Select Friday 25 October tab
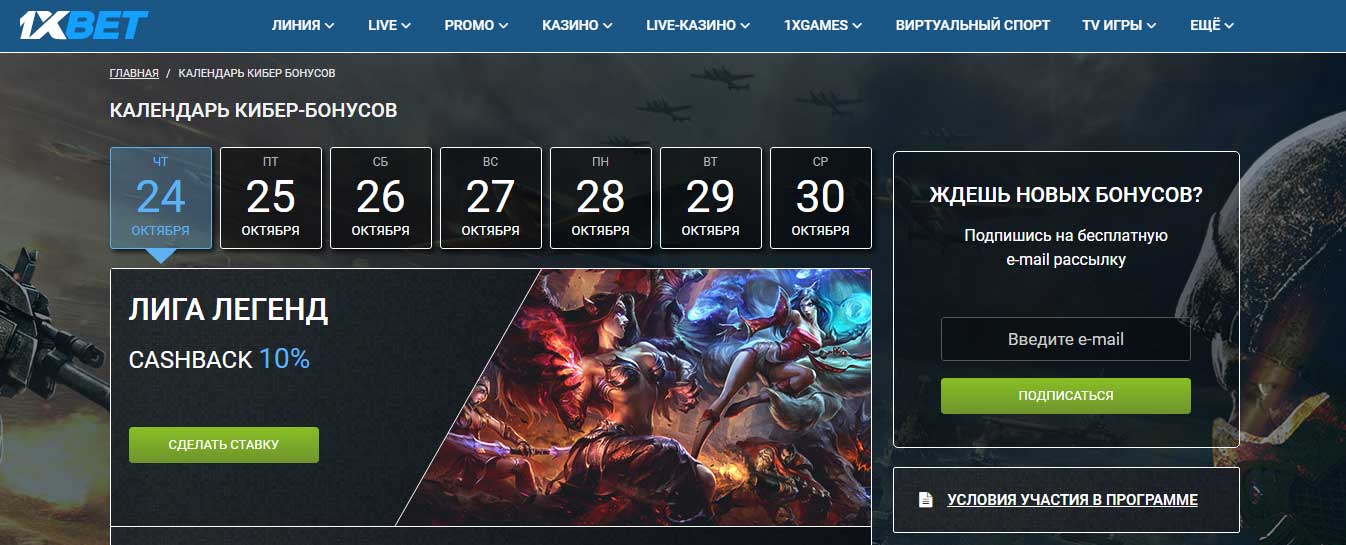The height and width of the screenshot is (545, 1346). tap(271, 198)
